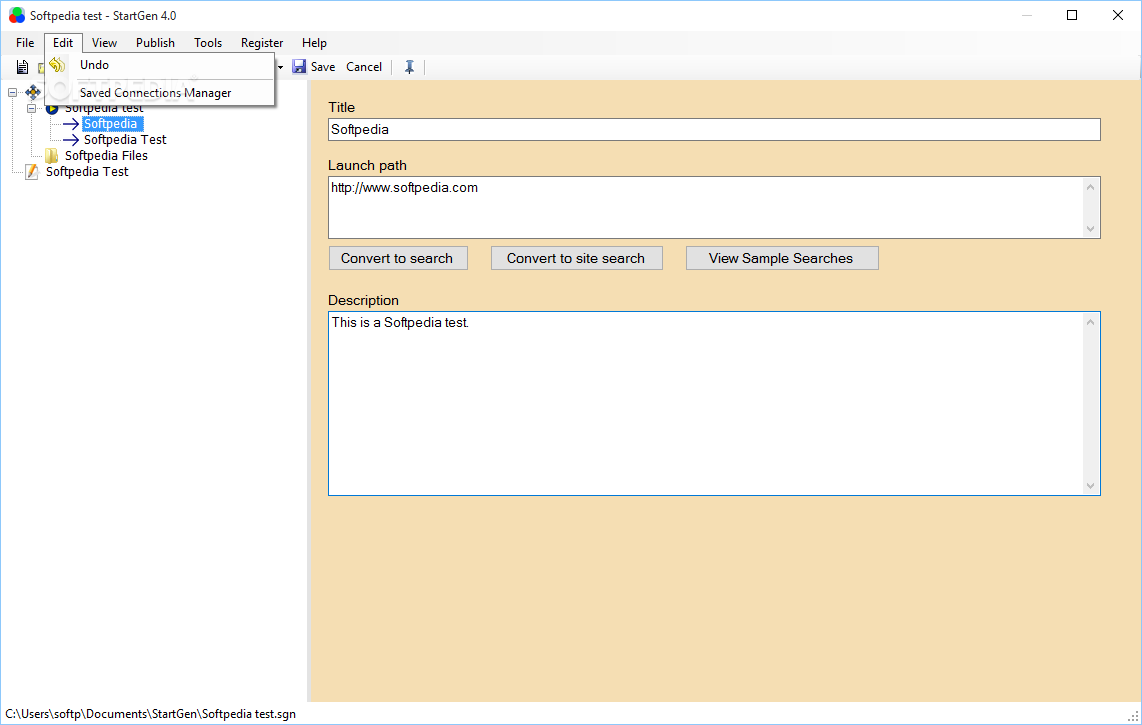
Task: Click the window resize grip corner
Action: 1133,716
